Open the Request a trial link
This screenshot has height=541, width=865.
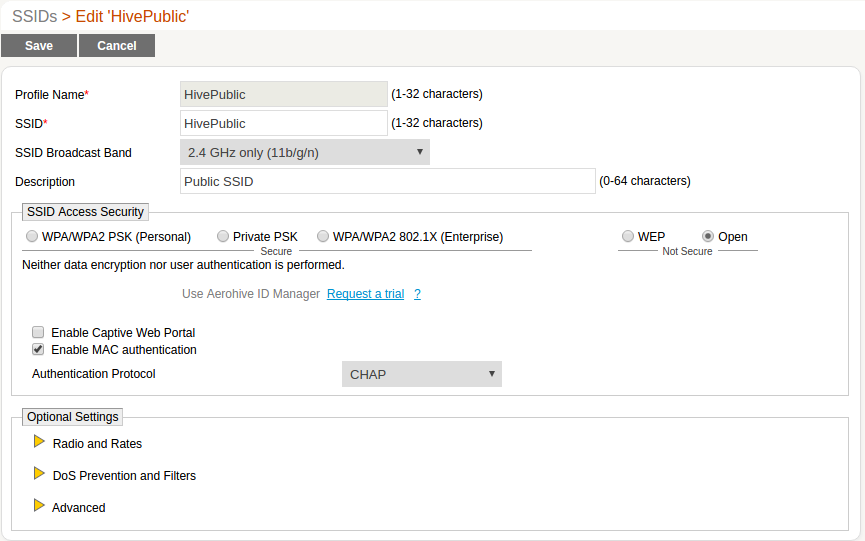365,294
